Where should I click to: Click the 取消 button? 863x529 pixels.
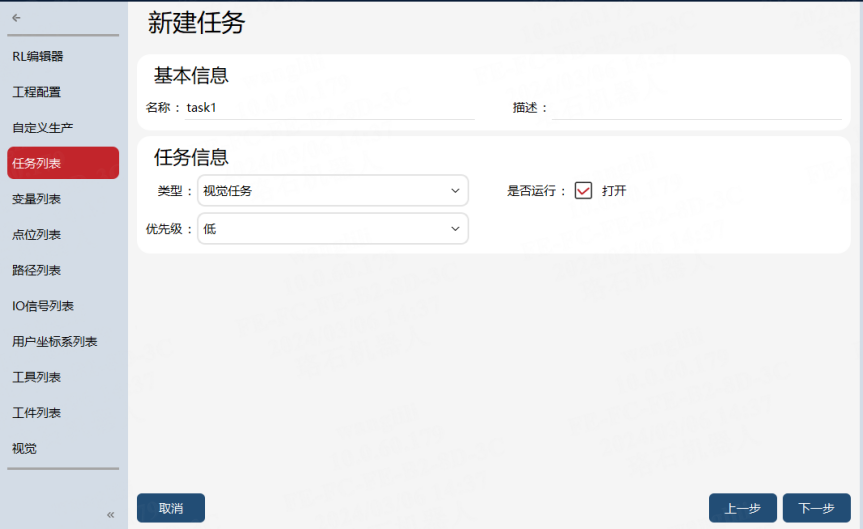point(171,508)
